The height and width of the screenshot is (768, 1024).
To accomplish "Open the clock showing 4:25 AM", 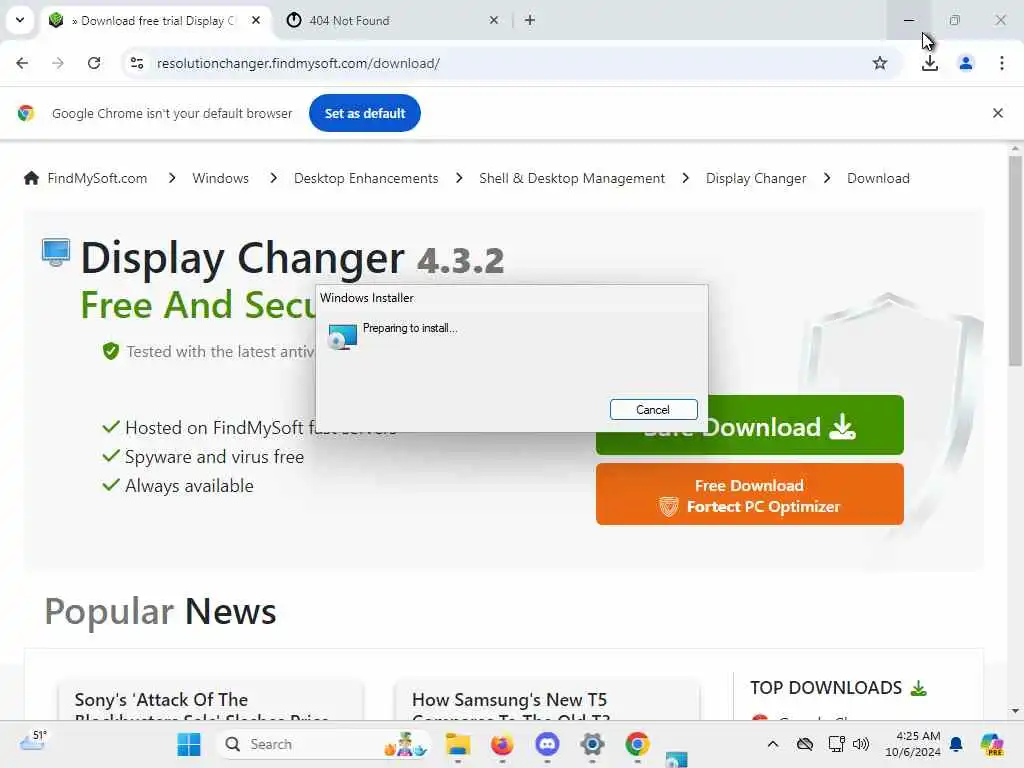I will 912,744.
